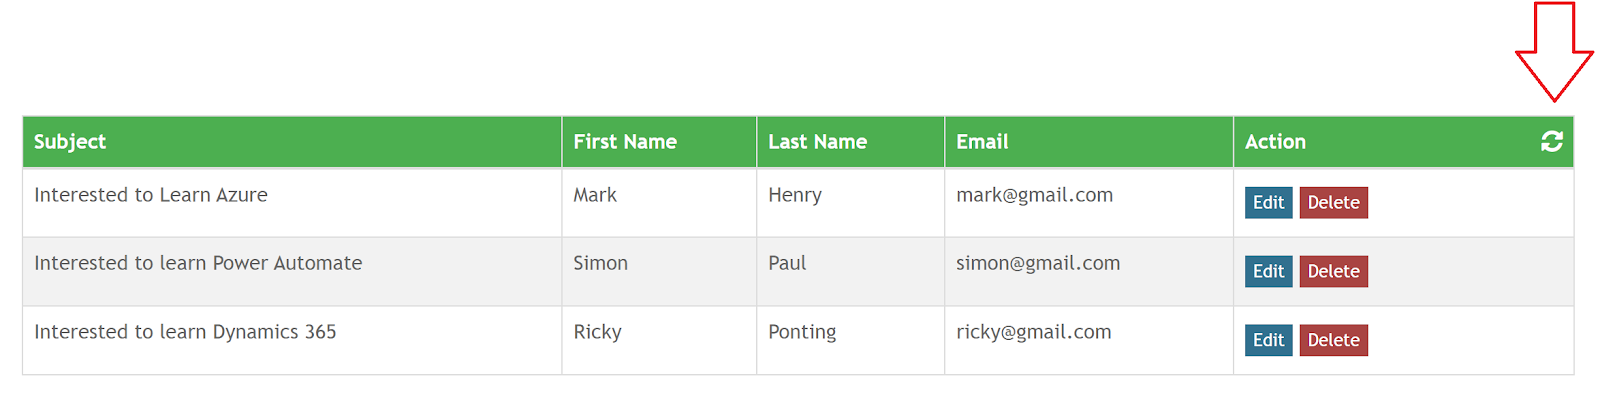This screenshot has width=1600, height=402.
Task: Click the Interested to learn Dynamics 365 cell
Action: point(185,332)
